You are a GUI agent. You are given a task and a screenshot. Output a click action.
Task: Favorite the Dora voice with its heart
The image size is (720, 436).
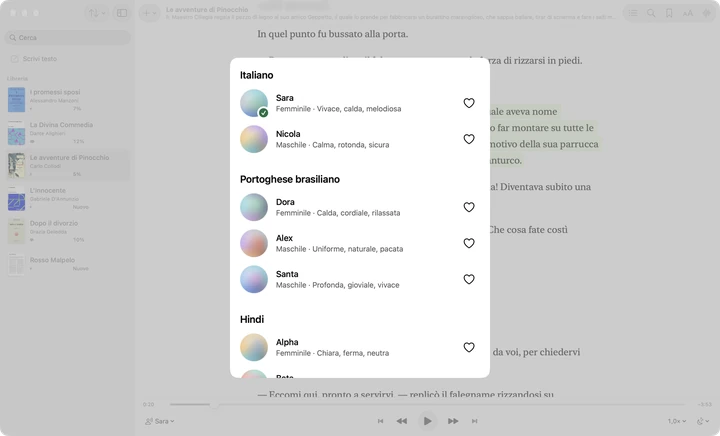pyautogui.click(x=468, y=207)
